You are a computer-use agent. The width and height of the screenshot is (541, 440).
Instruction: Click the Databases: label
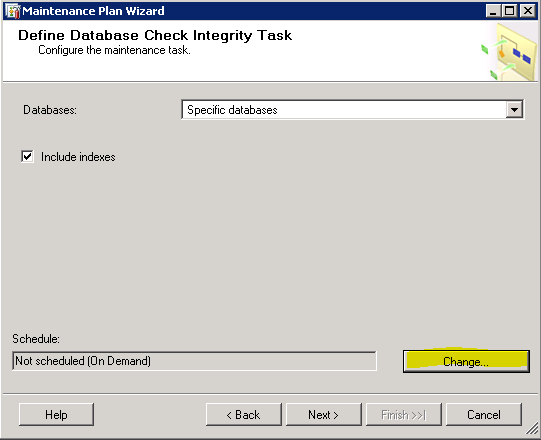[50, 110]
